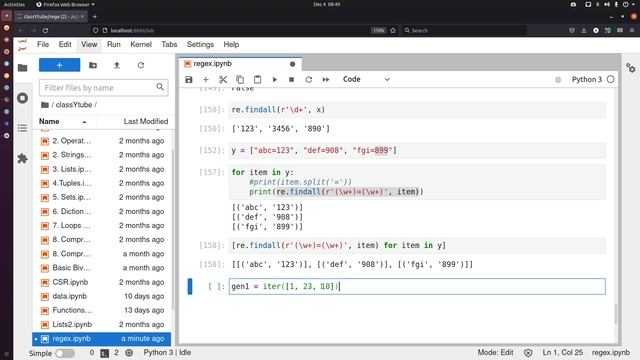The height and width of the screenshot is (360, 640).
Task: Open 2. Operat... notebook file
Action: click(x=102, y=141)
